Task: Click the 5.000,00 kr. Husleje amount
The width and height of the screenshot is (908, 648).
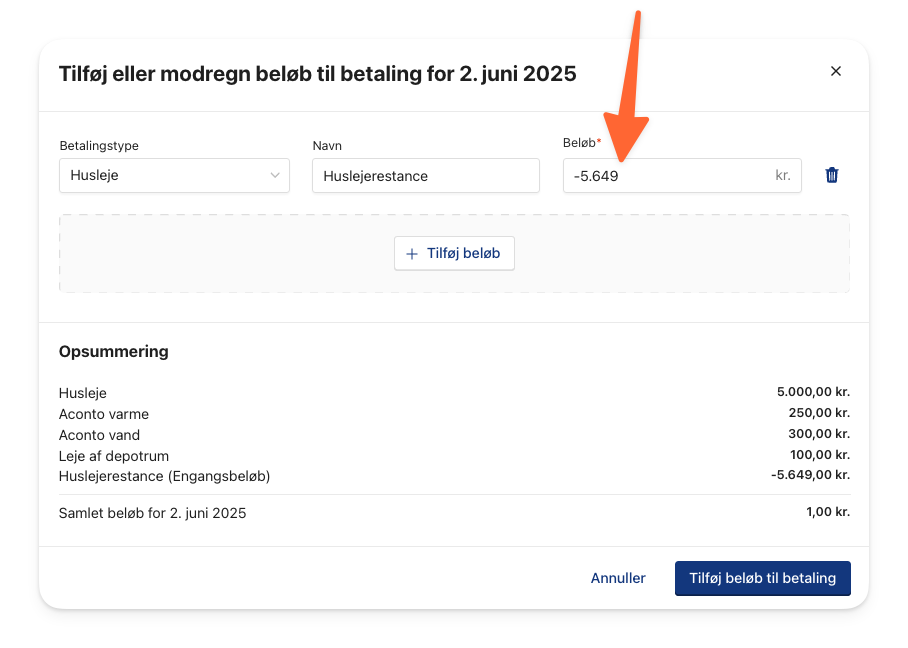Action: [x=813, y=392]
